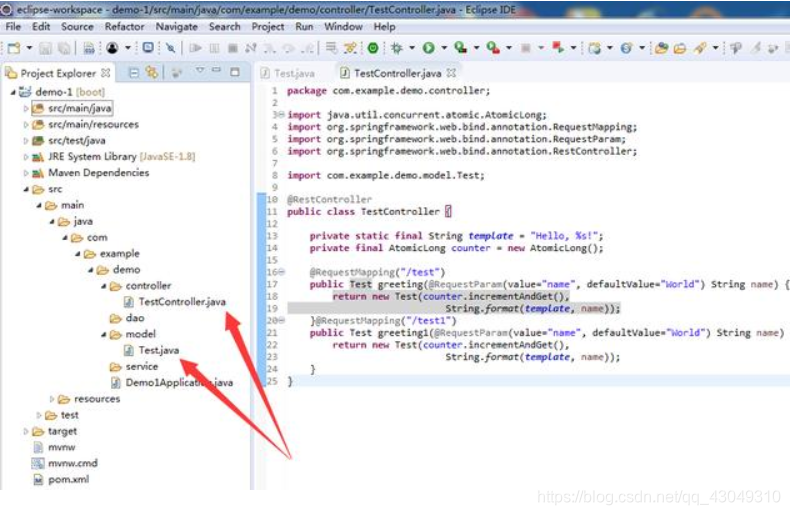Image resolution: width=790 pixels, height=515 pixels.
Task: Collapse the model folder
Action: point(103,334)
